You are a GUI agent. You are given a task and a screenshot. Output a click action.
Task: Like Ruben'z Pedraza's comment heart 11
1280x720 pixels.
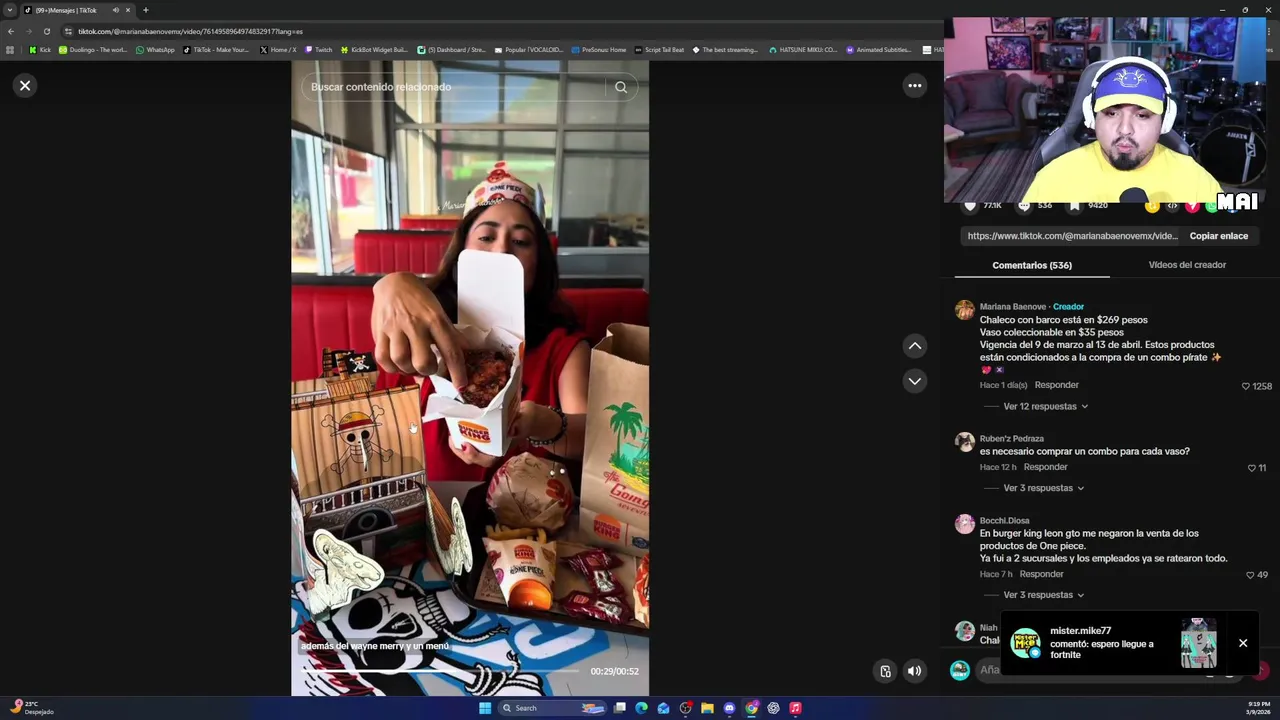1251,468
